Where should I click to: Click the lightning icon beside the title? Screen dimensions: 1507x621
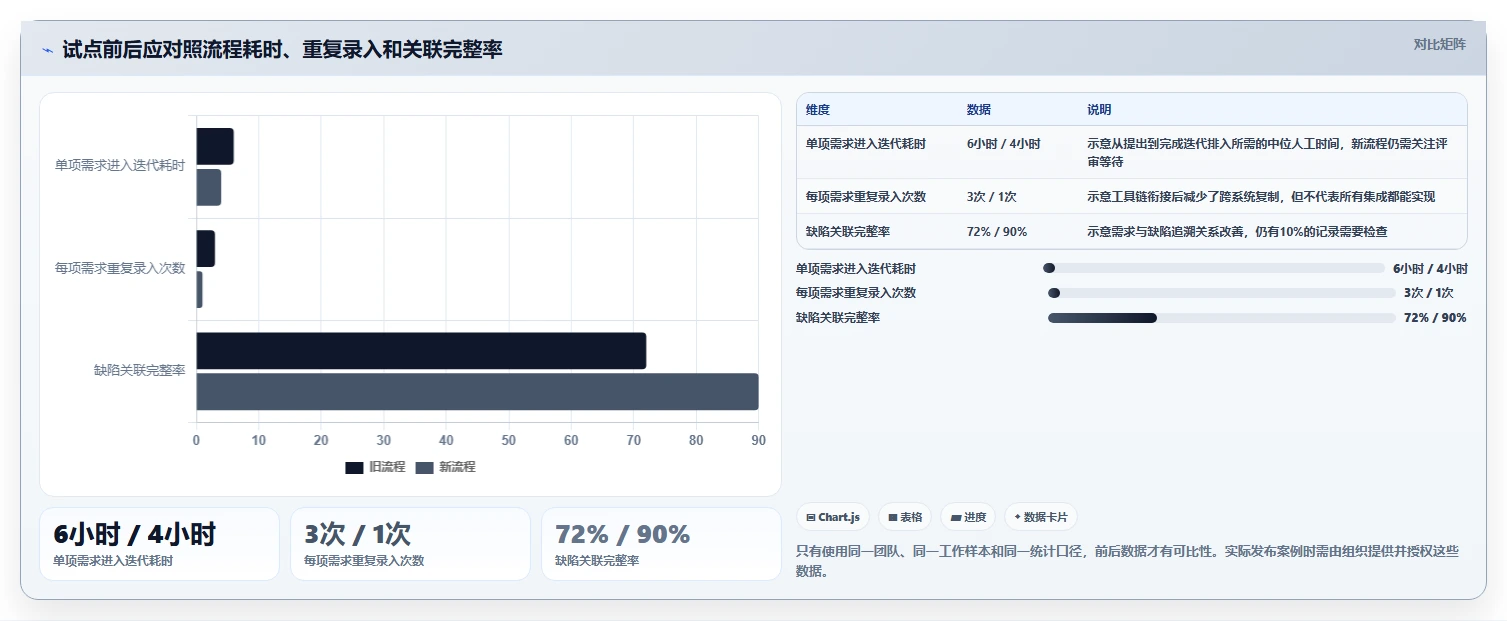coord(48,50)
